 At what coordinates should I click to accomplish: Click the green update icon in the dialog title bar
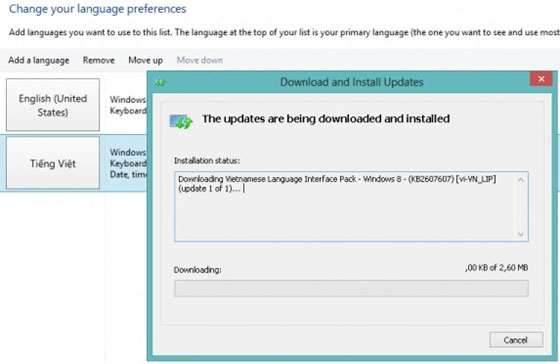pos(160,83)
